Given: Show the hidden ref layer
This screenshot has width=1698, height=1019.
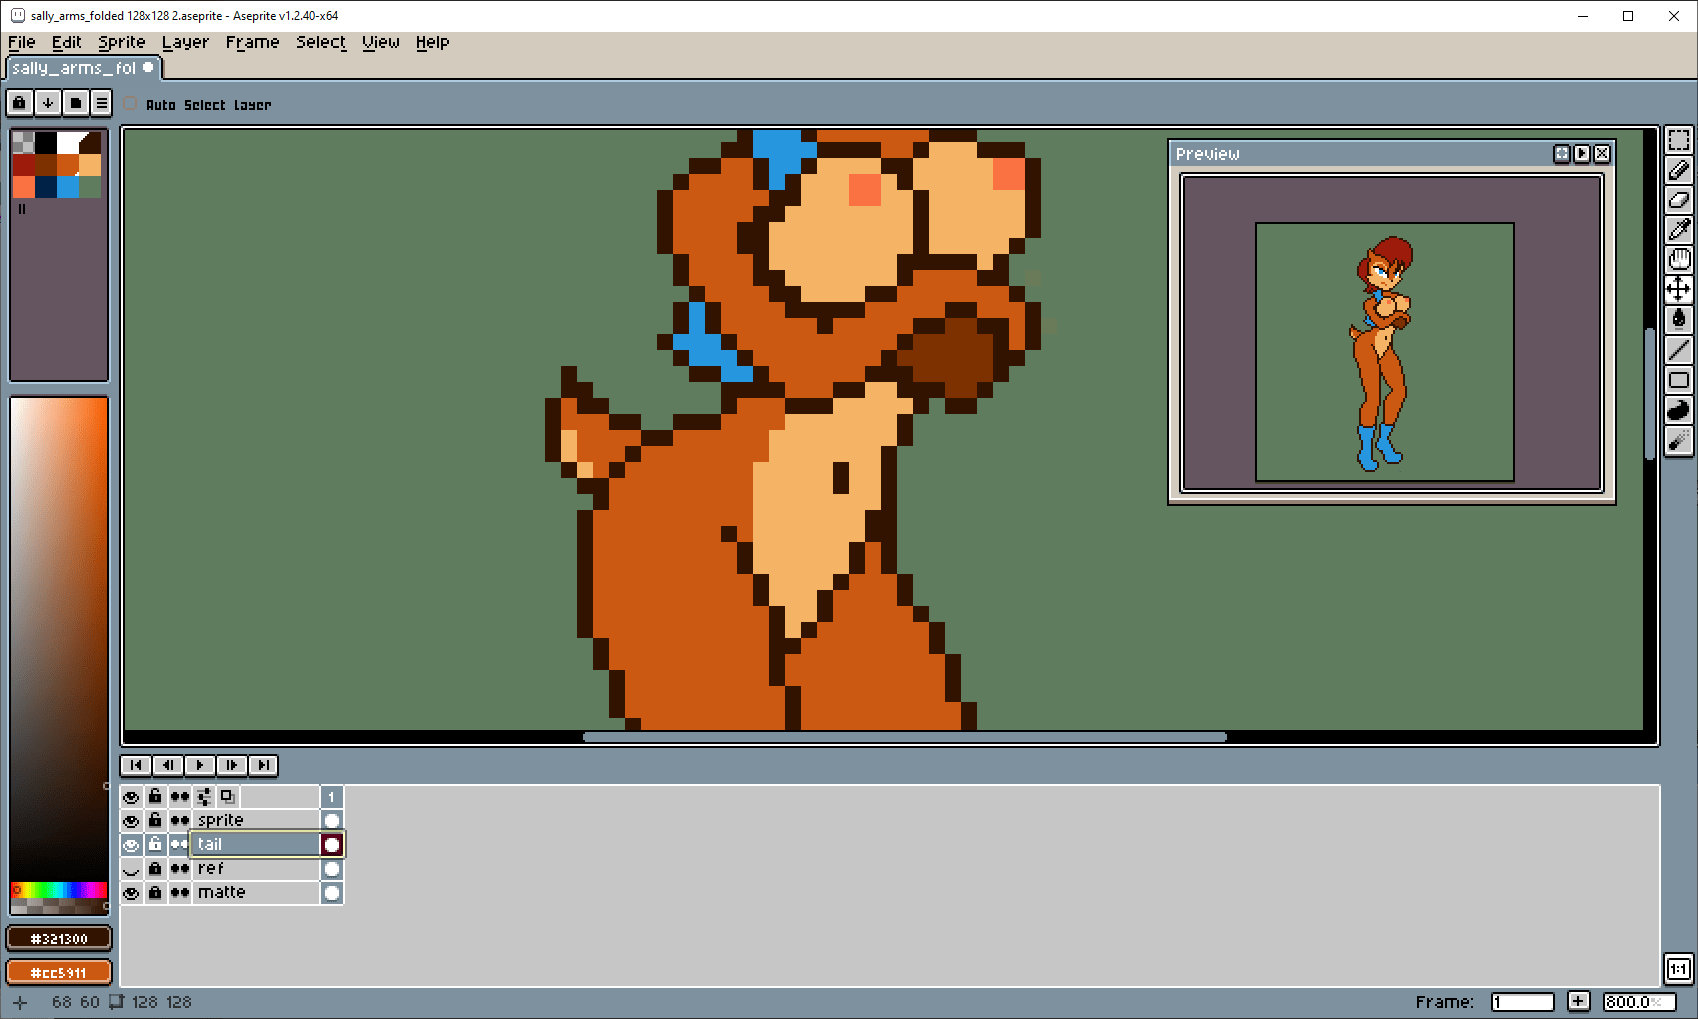Looking at the screenshot, I should click(131, 869).
